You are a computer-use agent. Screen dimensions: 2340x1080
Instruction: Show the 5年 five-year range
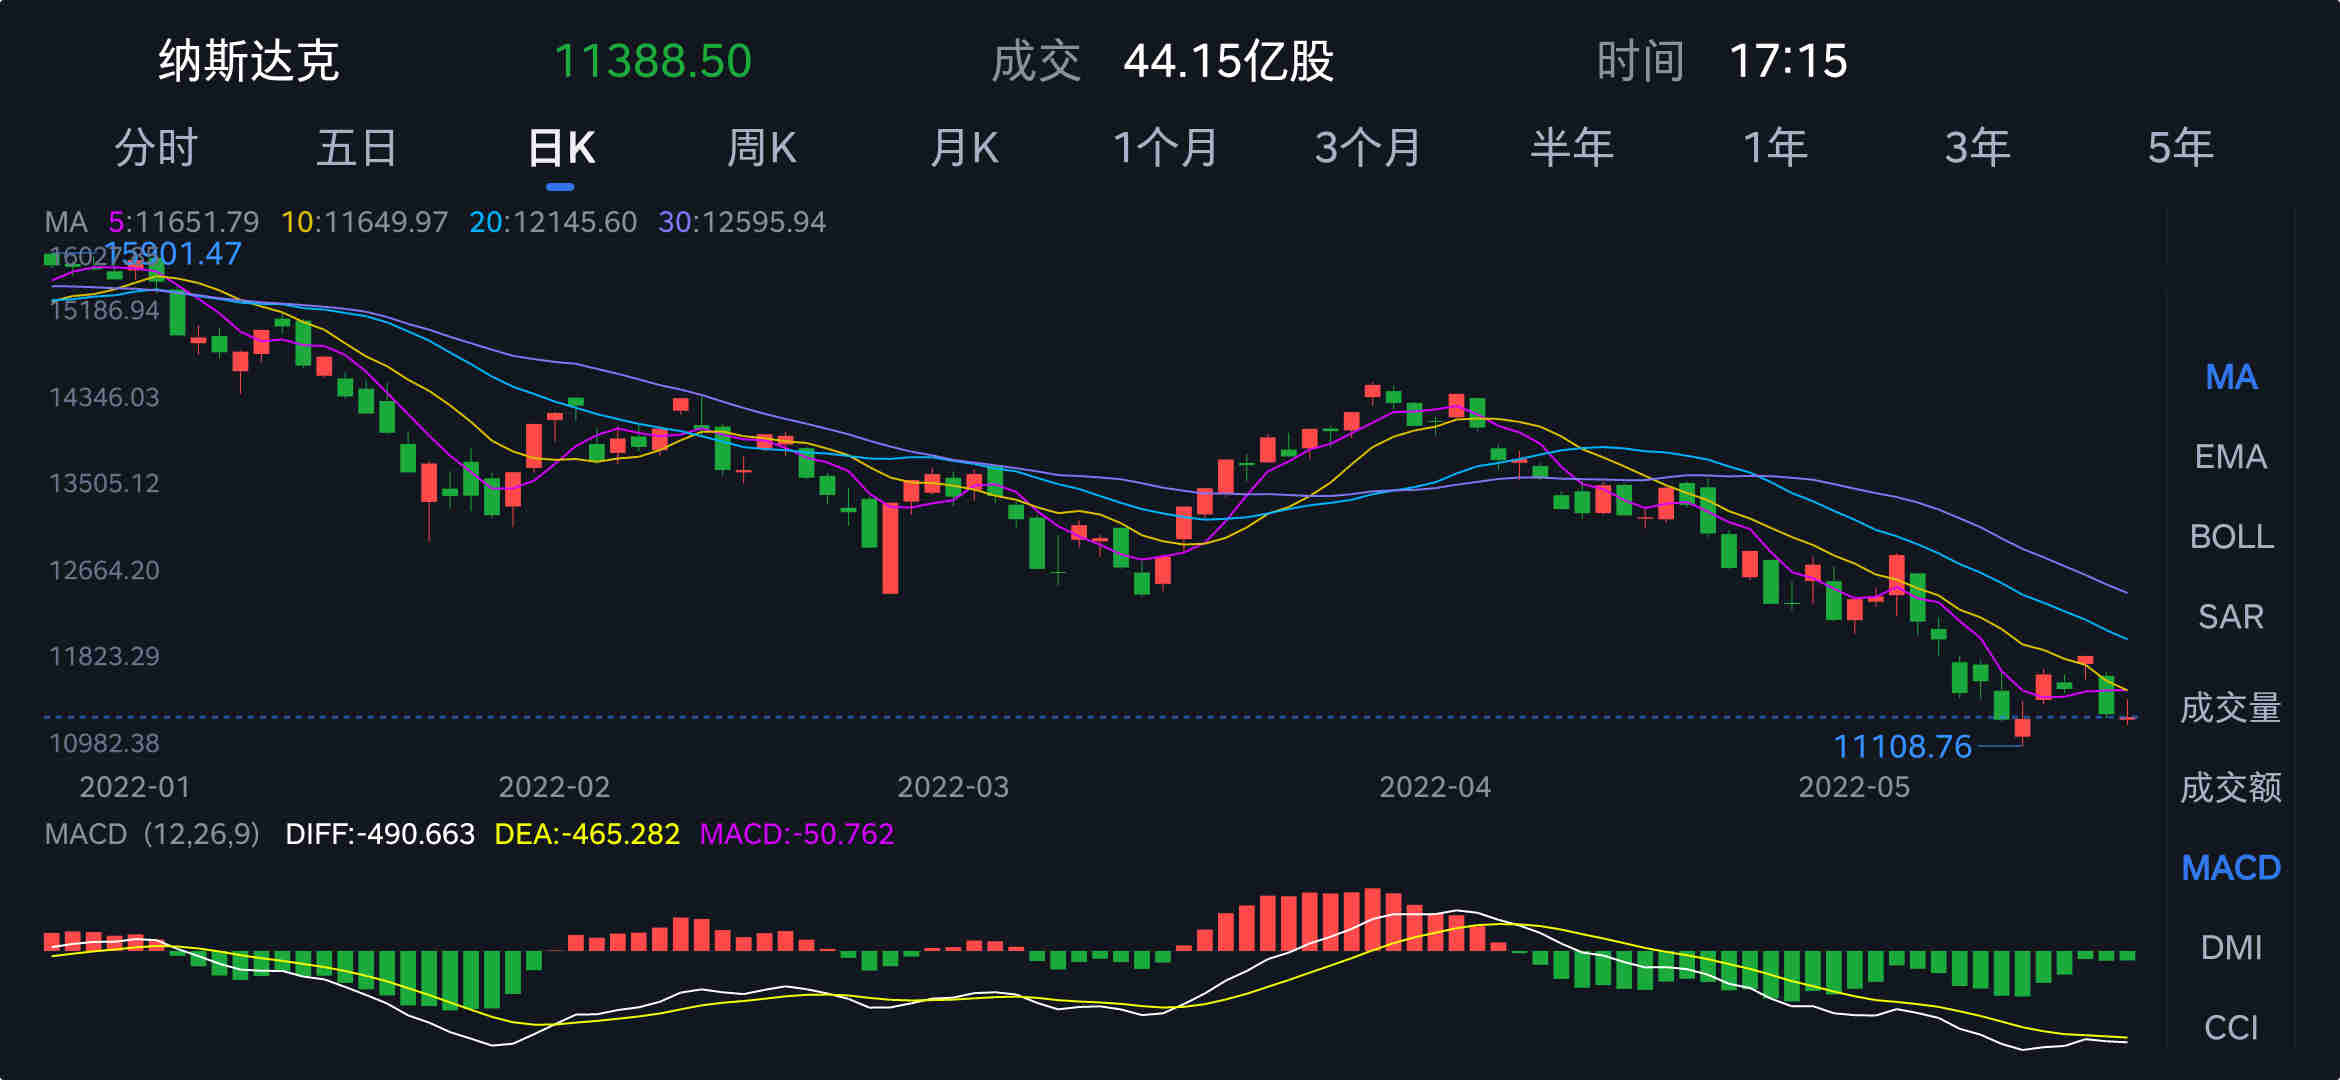click(x=2180, y=148)
